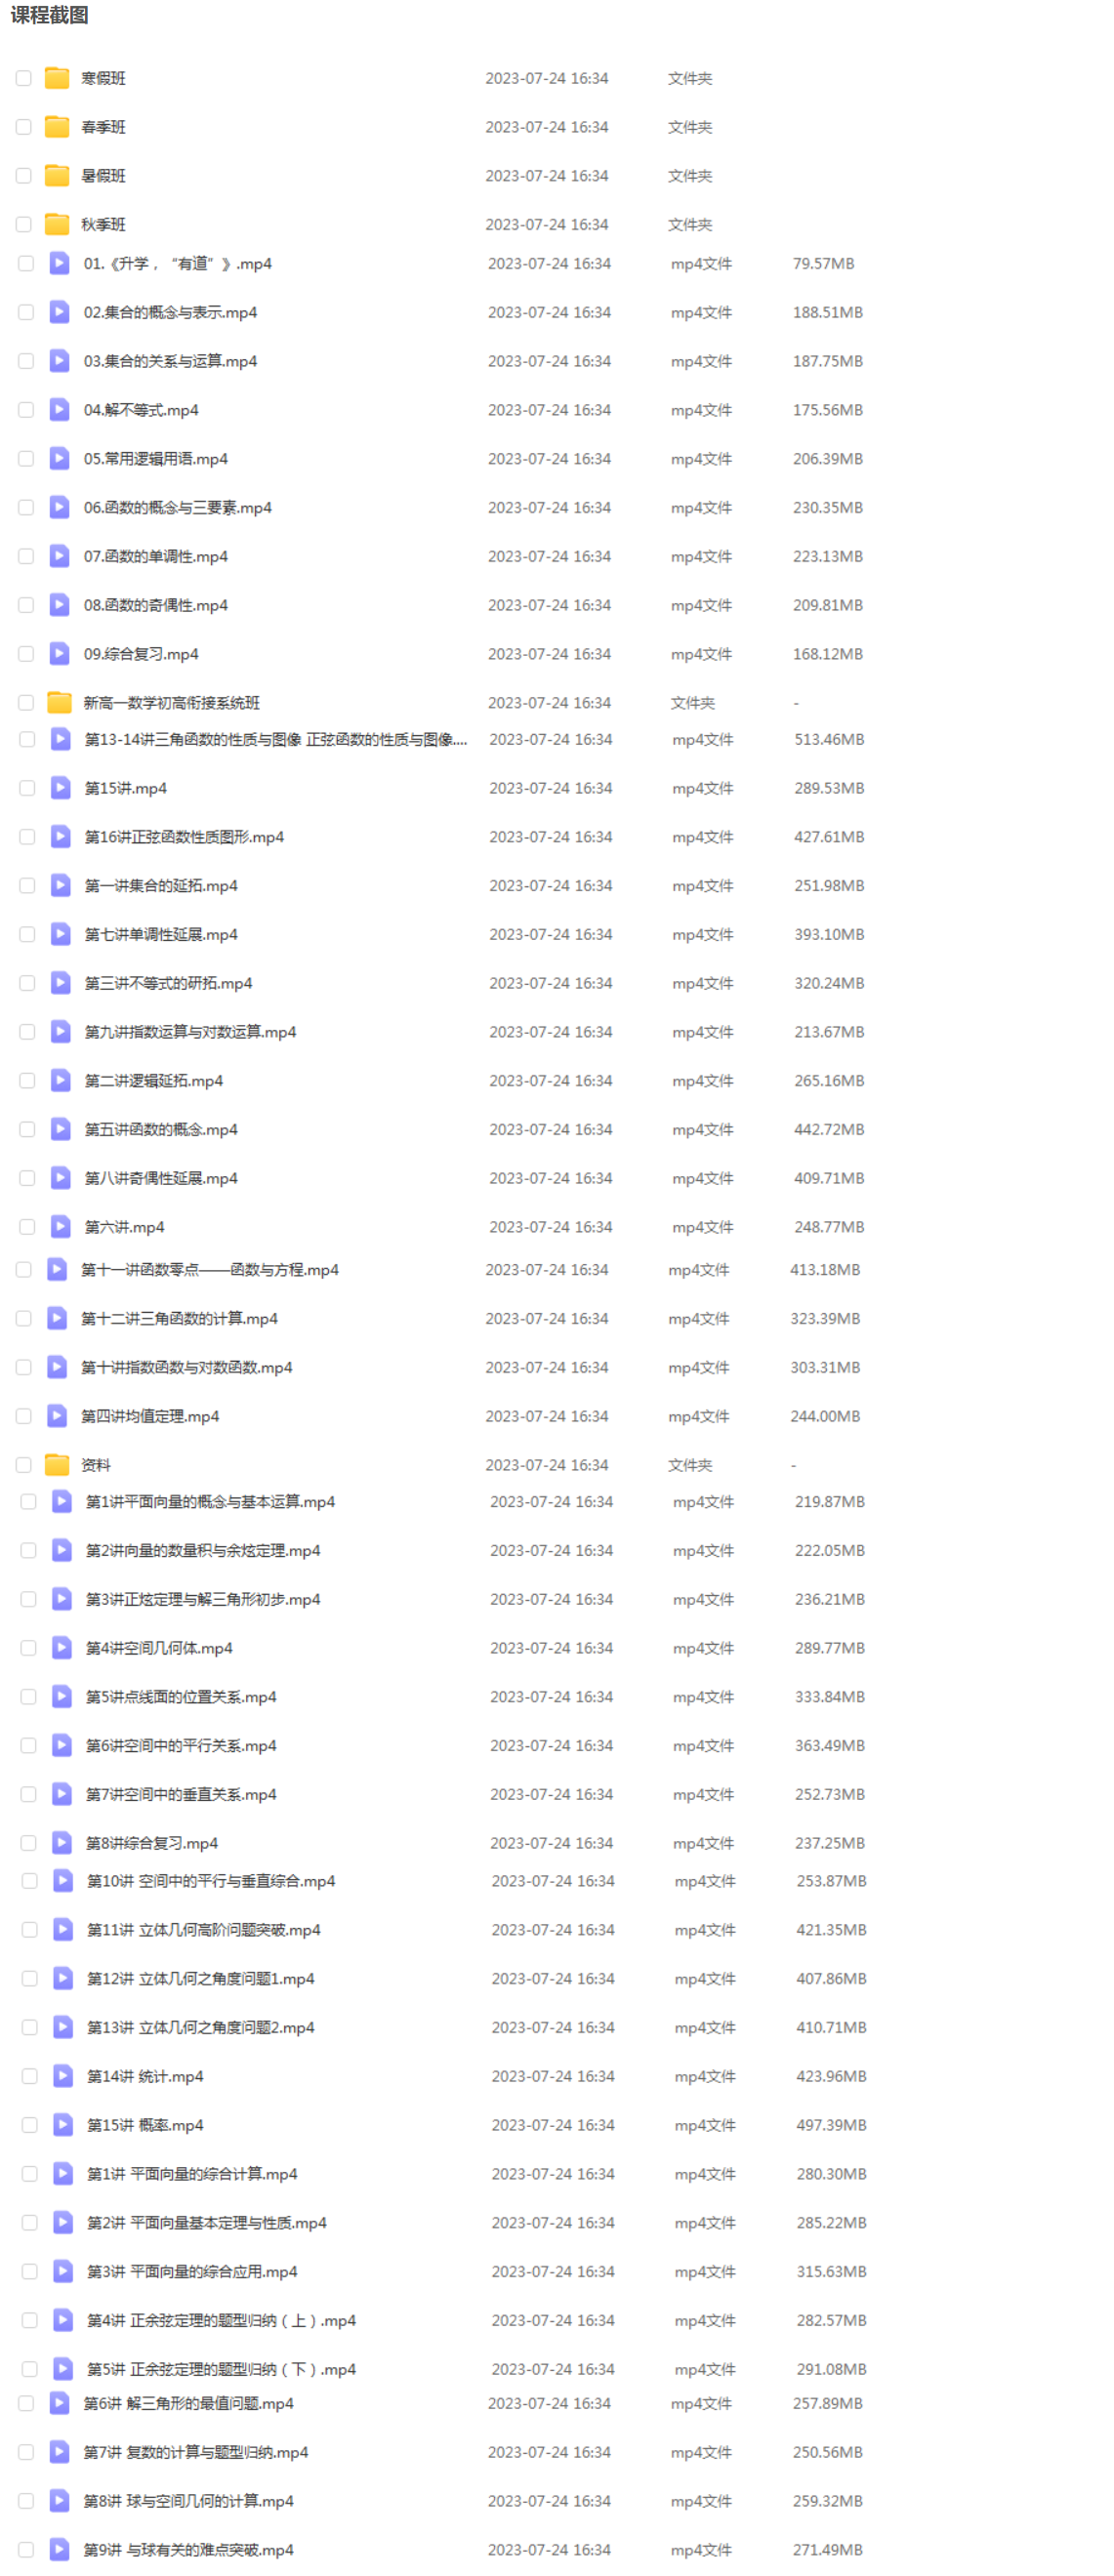Open the 寒假班 folder icon
The image size is (1114, 2576).
pyautogui.click(x=57, y=78)
